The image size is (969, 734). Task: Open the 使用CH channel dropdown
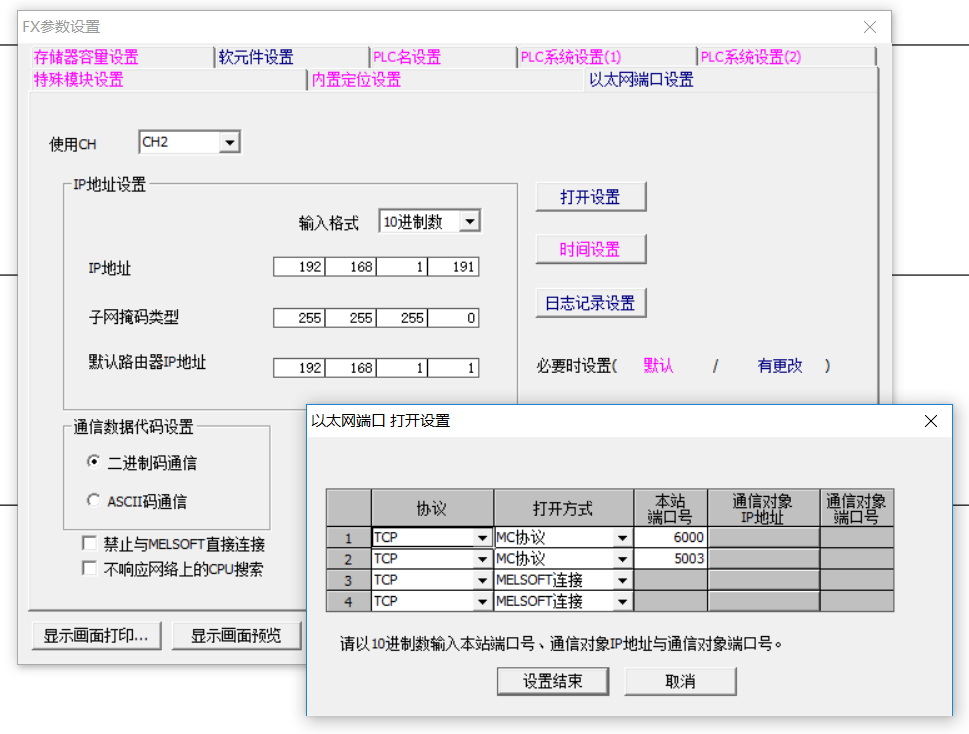point(230,143)
